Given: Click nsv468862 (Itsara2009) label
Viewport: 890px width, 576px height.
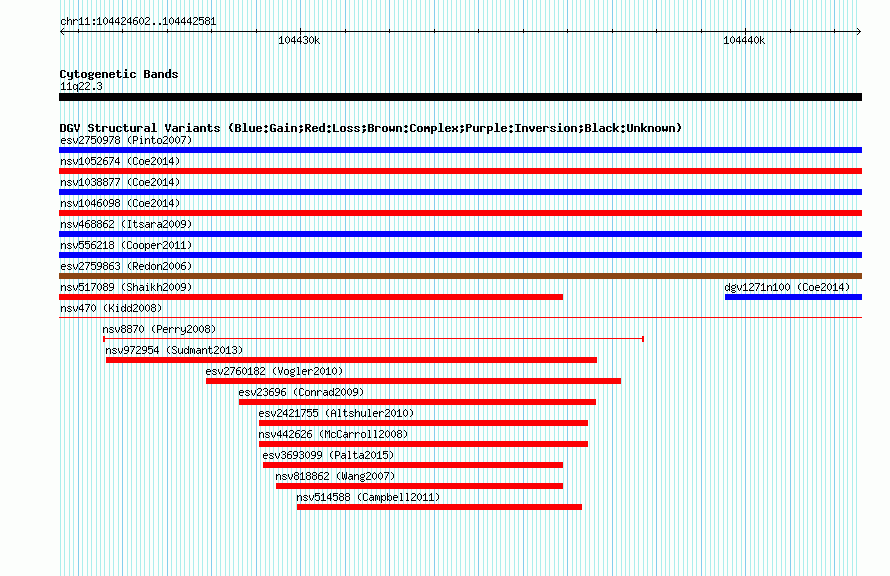Looking at the screenshot, I should (126, 224).
